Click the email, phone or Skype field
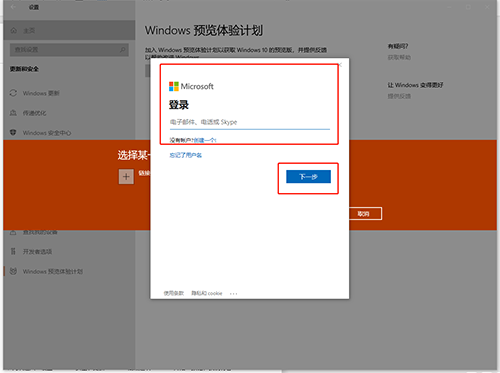The height and width of the screenshot is (373, 500). point(250,122)
